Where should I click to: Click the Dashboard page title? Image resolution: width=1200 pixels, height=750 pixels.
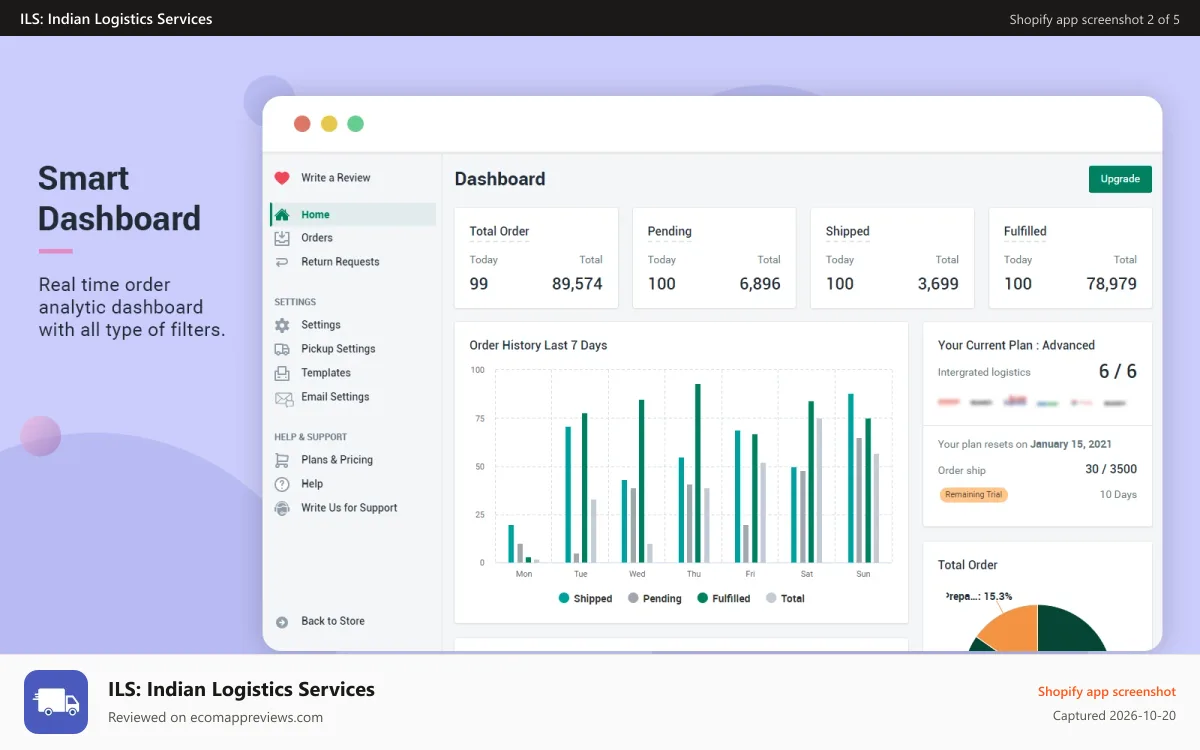(500, 179)
